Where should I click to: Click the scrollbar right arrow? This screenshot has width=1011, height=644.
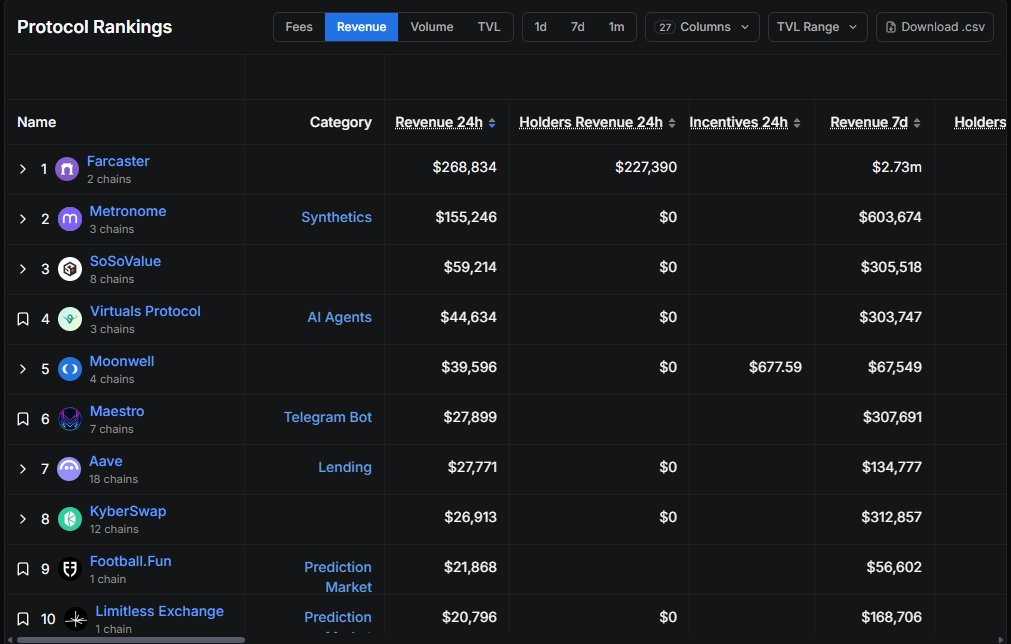click(x=1000, y=640)
